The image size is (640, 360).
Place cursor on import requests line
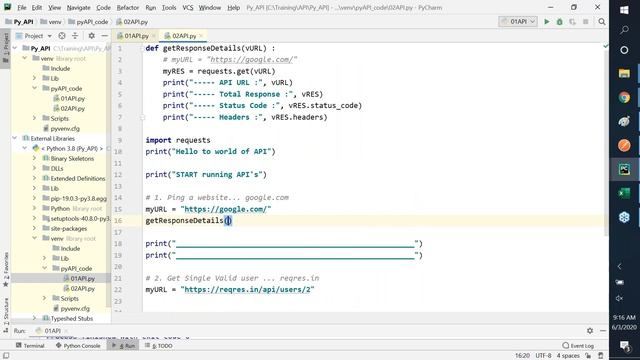(178, 140)
